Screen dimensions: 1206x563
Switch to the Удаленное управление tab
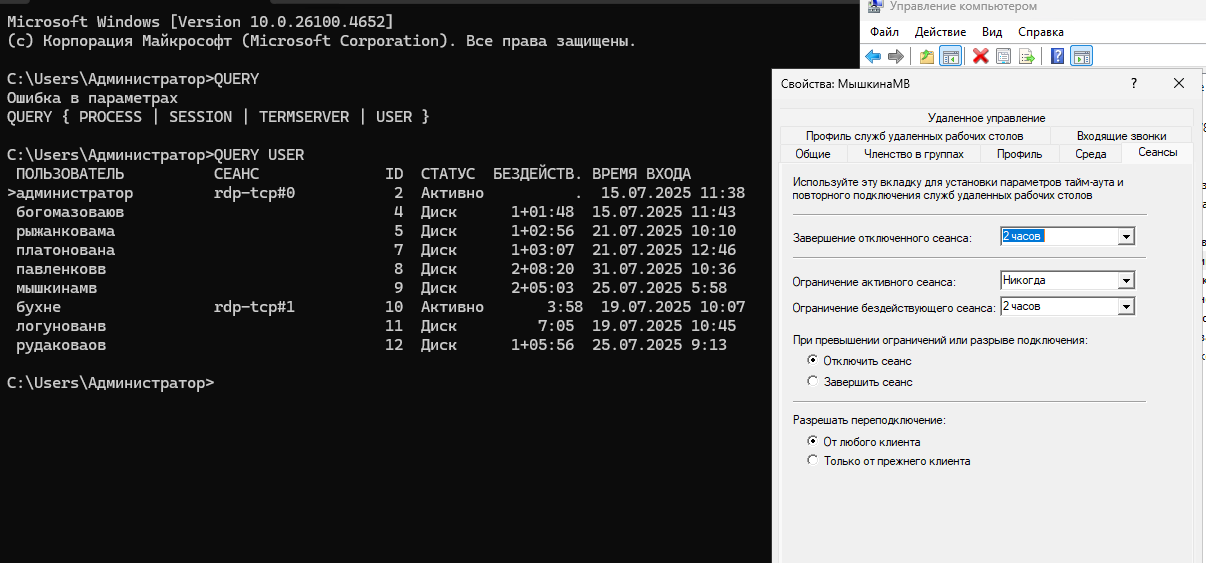(x=986, y=118)
